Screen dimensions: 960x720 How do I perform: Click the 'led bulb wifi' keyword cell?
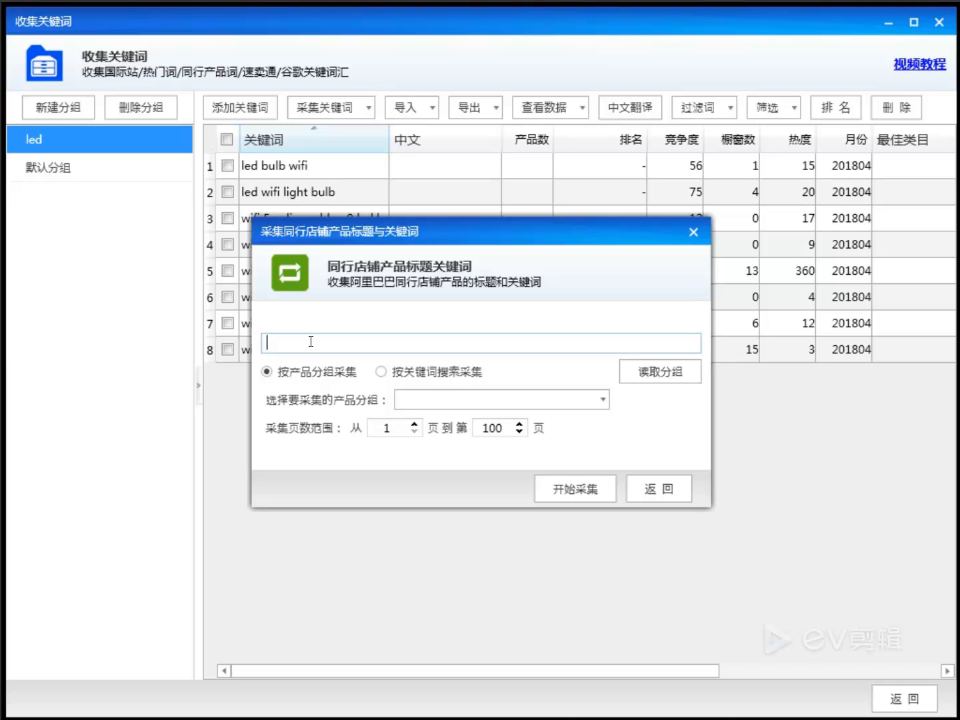click(x=313, y=166)
